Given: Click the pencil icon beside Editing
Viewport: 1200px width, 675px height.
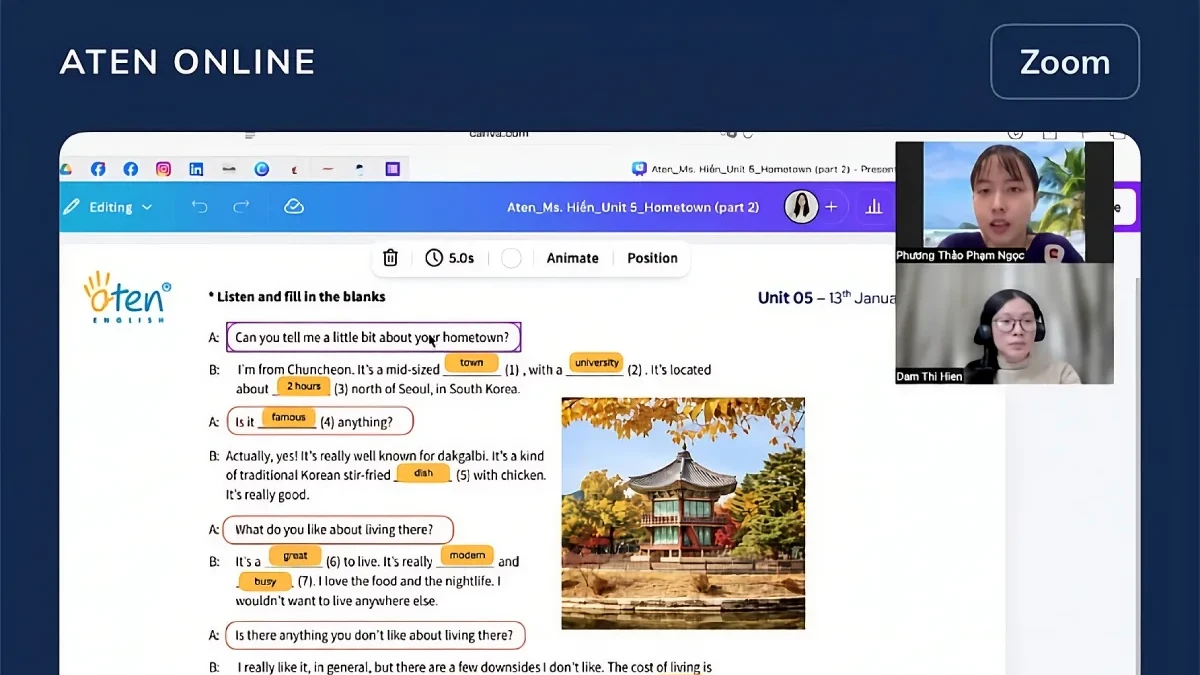Looking at the screenshot, I should click(71, 207).
